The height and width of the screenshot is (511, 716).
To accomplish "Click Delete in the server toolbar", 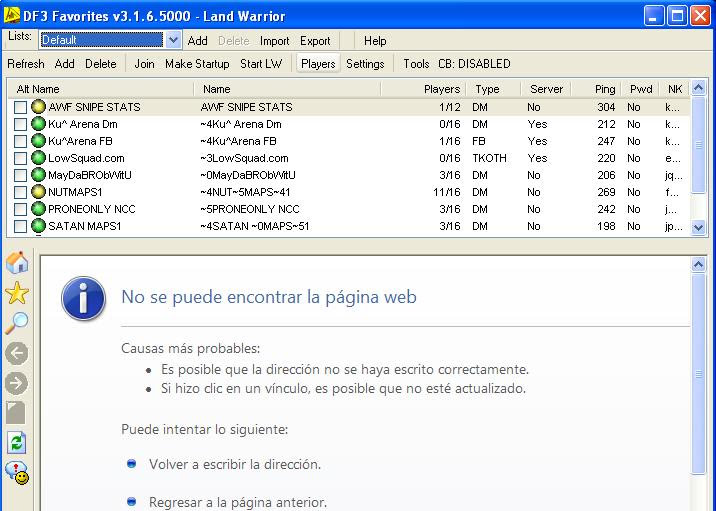I will click(x=100, y=64).
